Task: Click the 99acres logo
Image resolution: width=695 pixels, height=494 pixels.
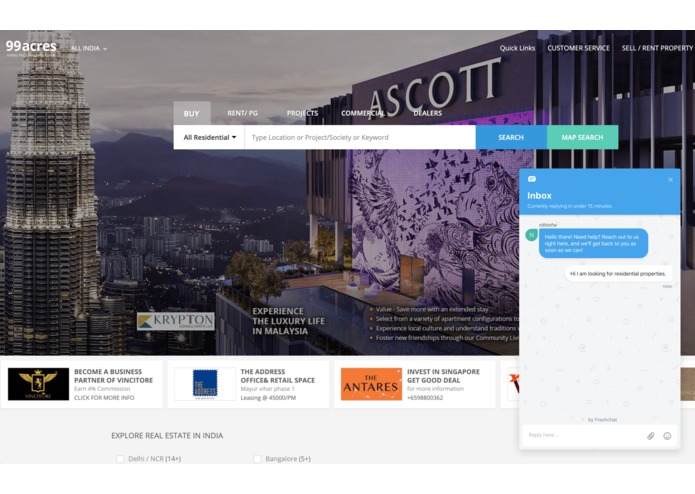Action: click(31, 47)
